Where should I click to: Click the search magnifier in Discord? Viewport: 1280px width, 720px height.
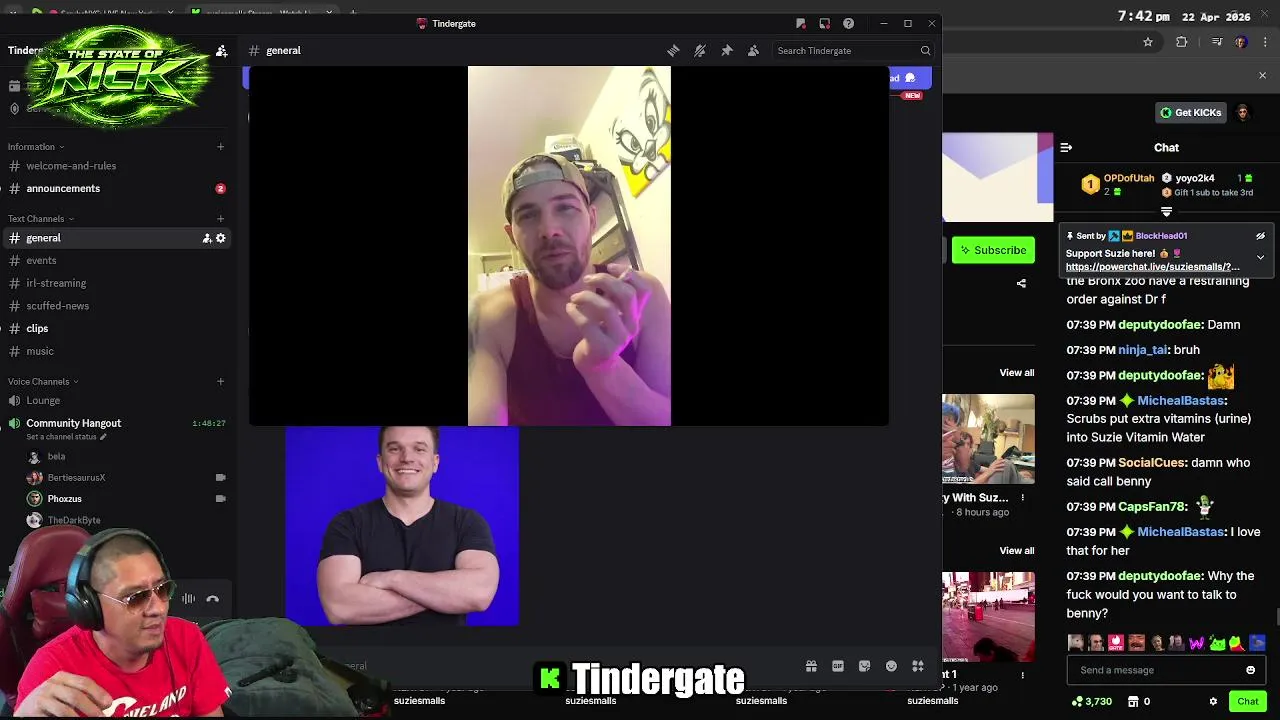pos(925,50)
